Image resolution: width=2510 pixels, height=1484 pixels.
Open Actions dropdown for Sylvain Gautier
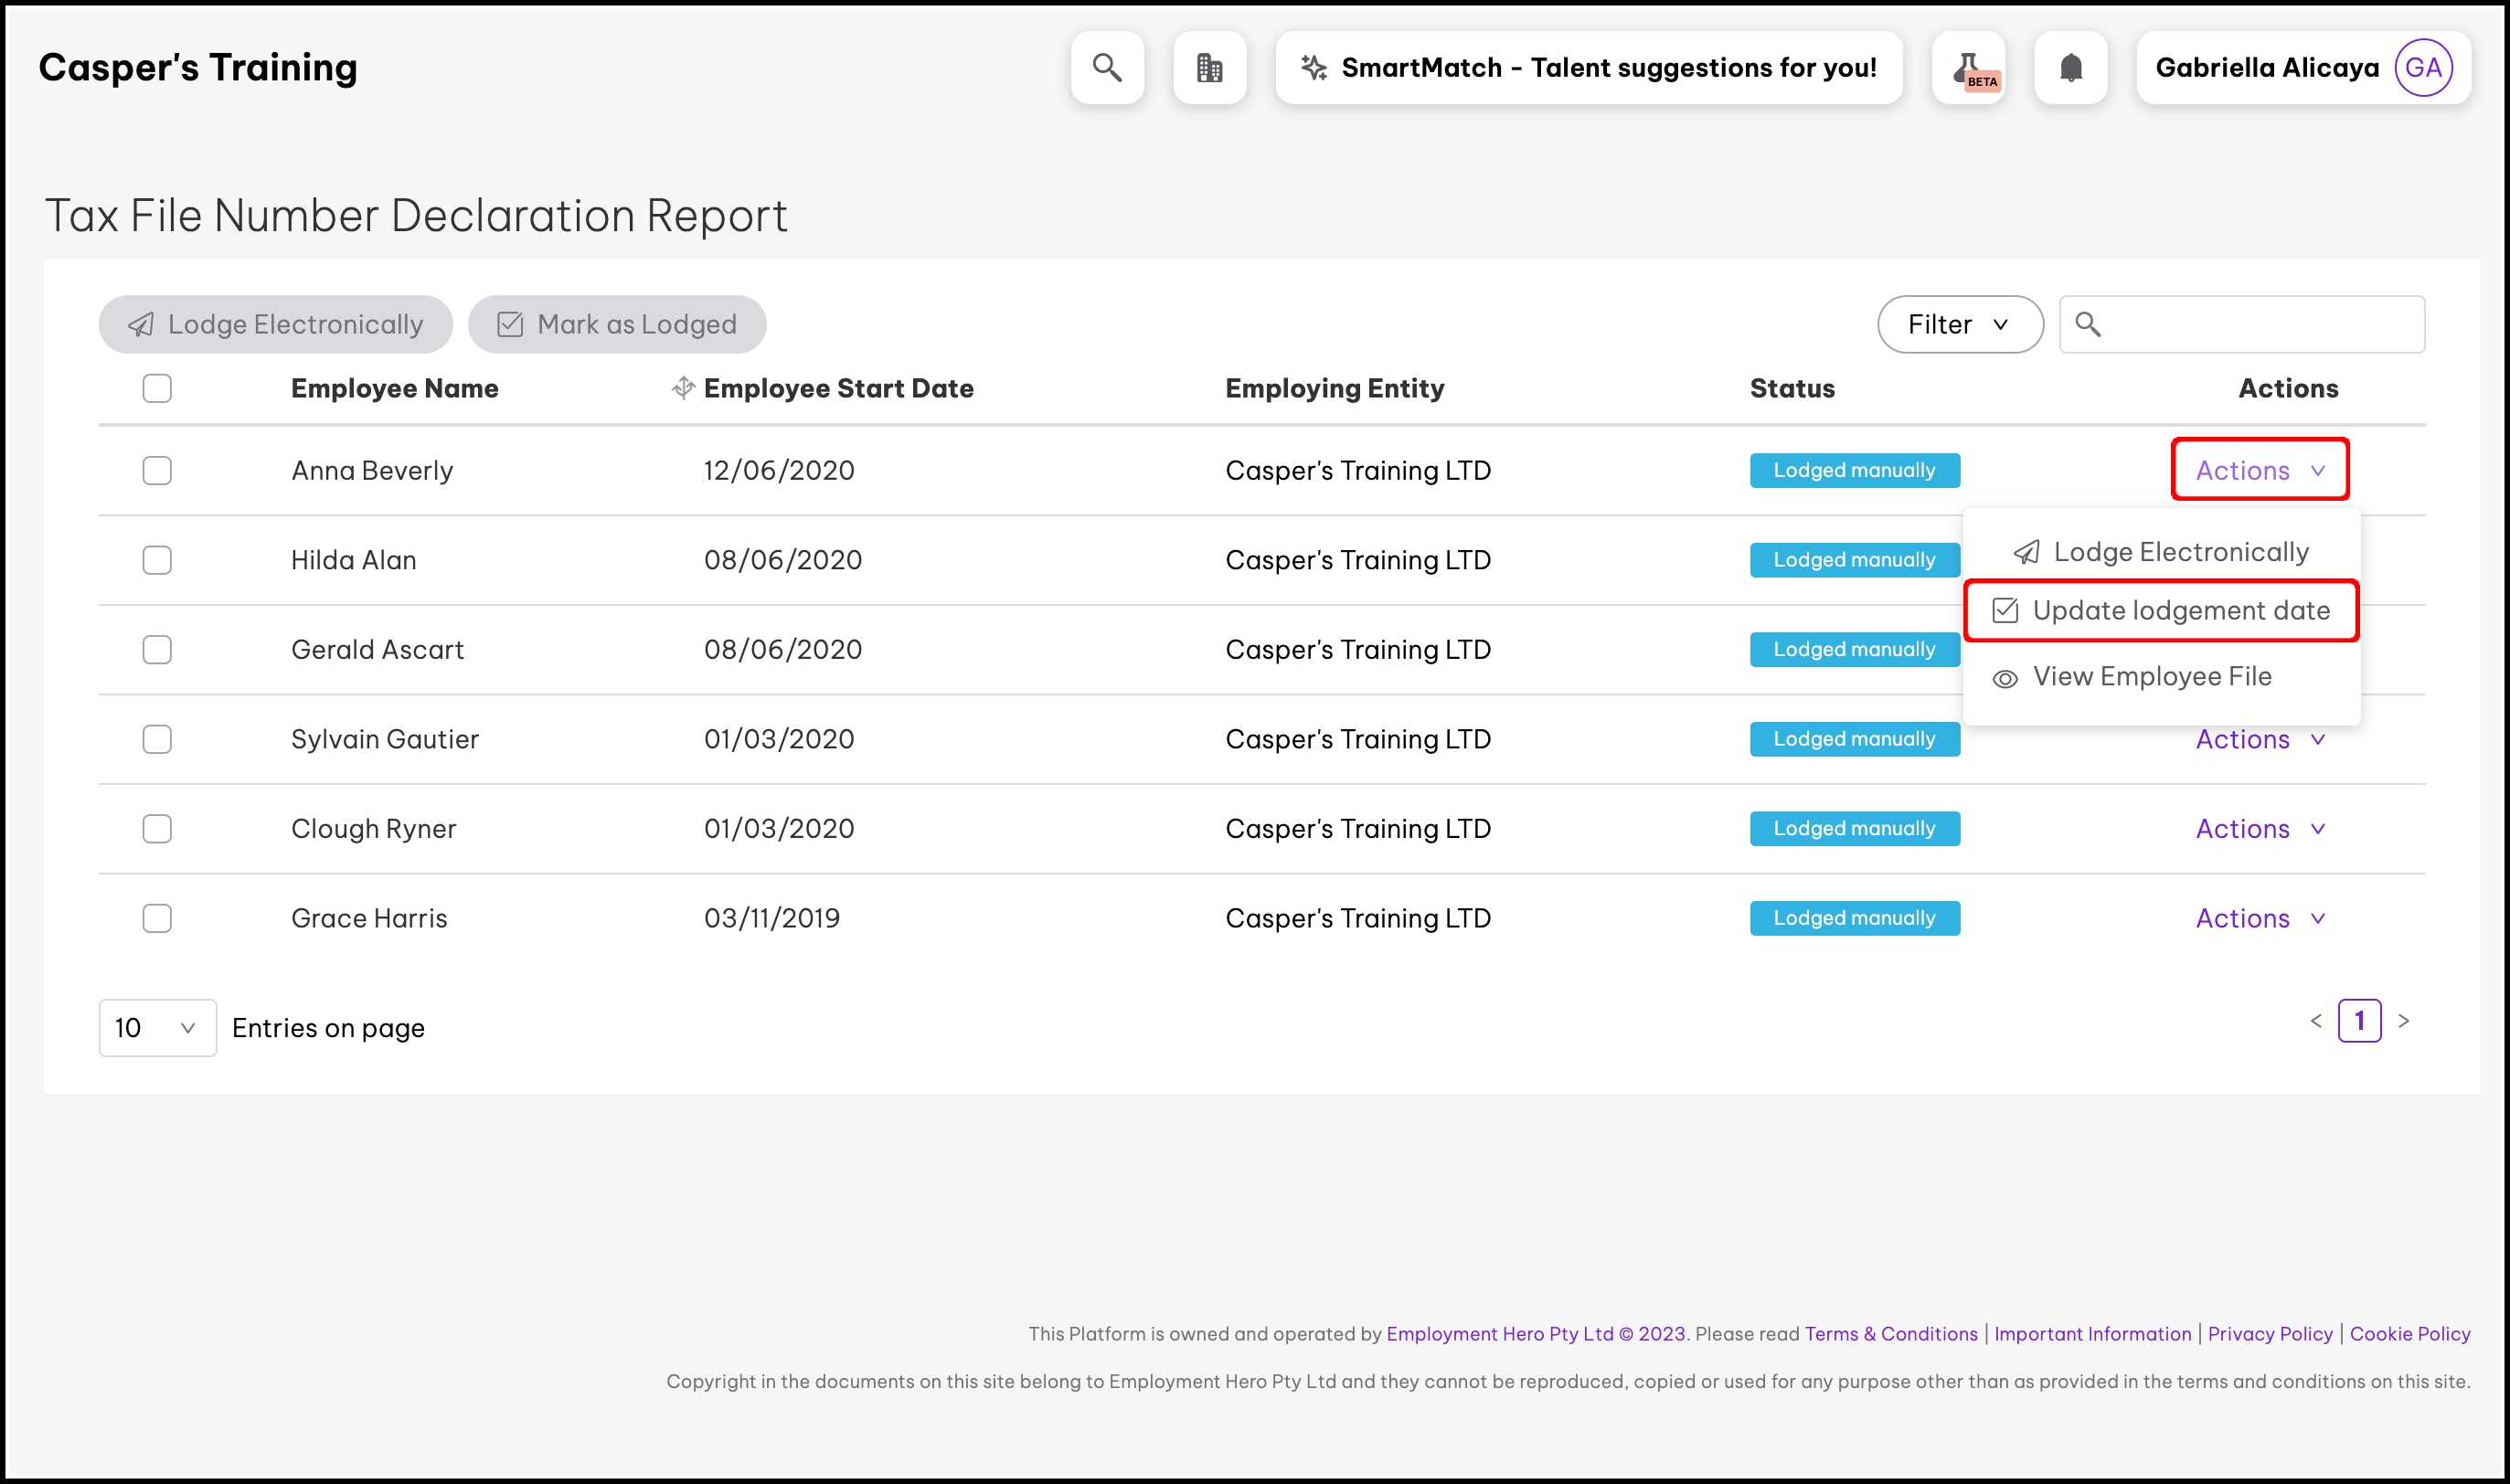(2260, 739)
